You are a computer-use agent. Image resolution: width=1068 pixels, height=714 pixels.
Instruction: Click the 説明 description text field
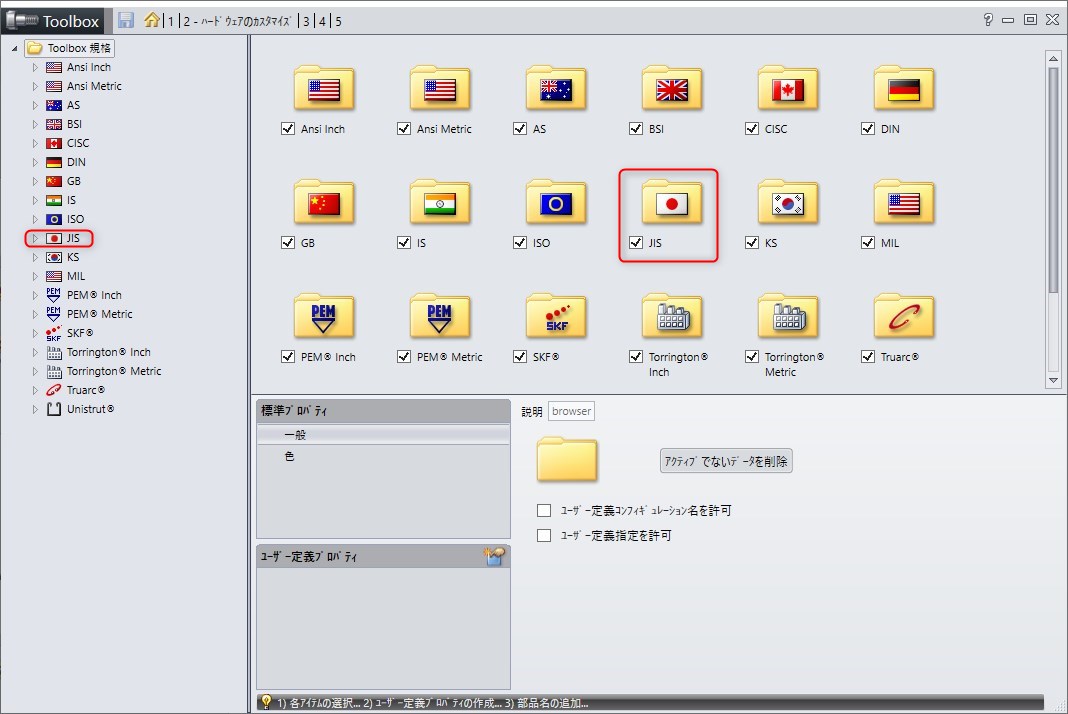571,411
